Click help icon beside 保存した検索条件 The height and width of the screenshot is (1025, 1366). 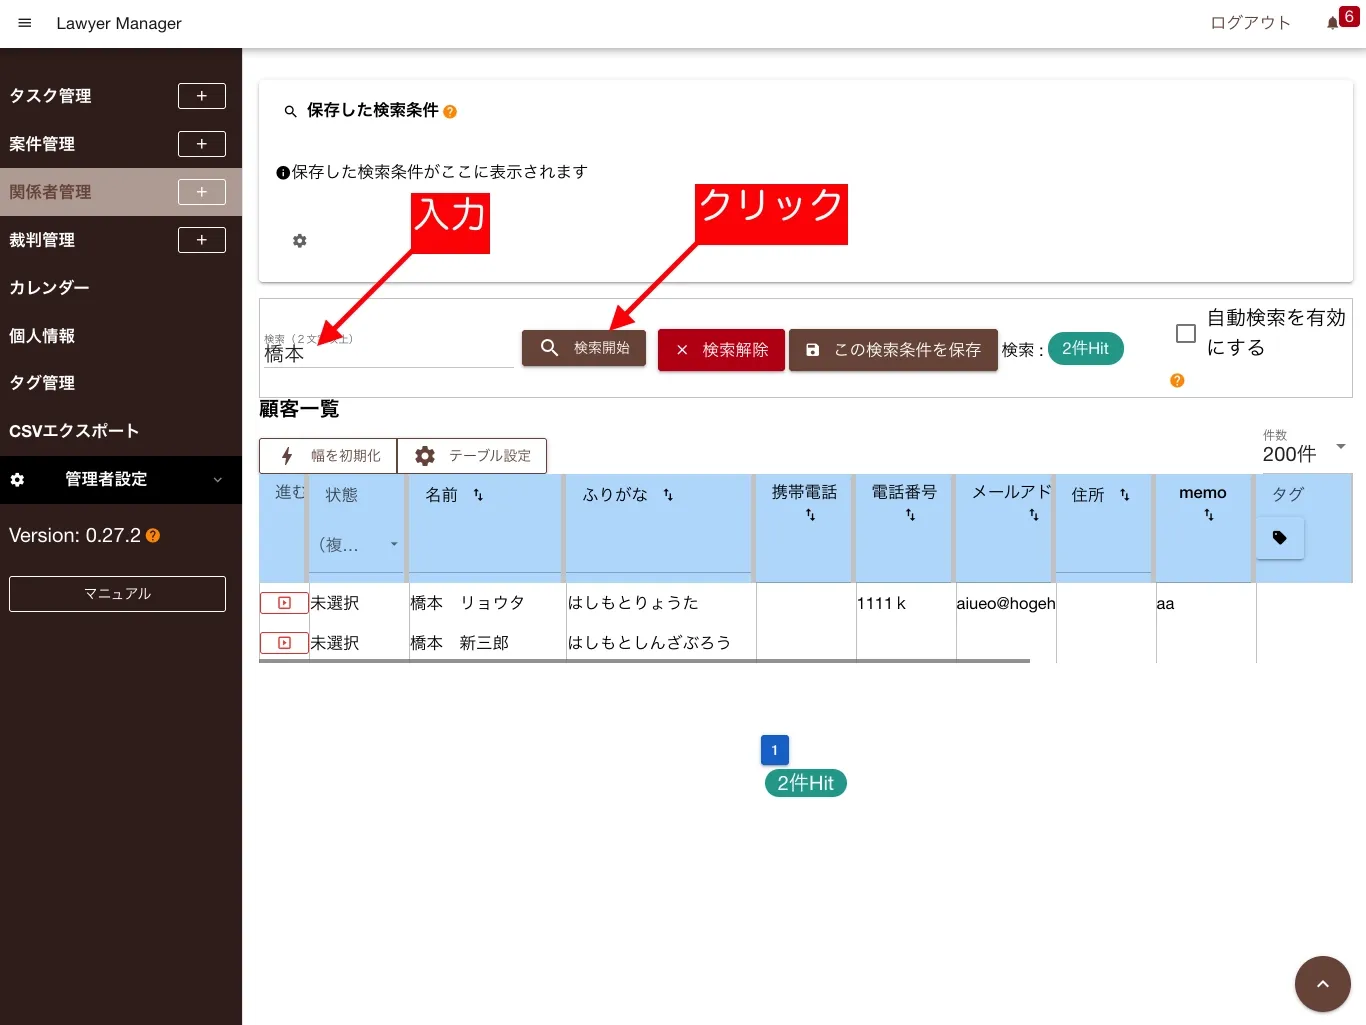pyautogui.click(x=450, y=112)
